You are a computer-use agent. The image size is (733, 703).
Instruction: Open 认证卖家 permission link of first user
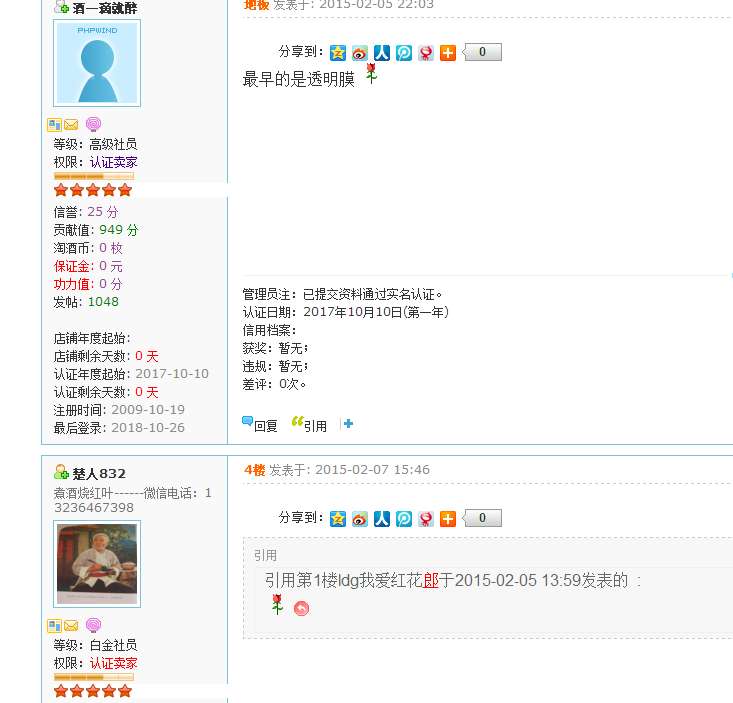pos(114,162)
